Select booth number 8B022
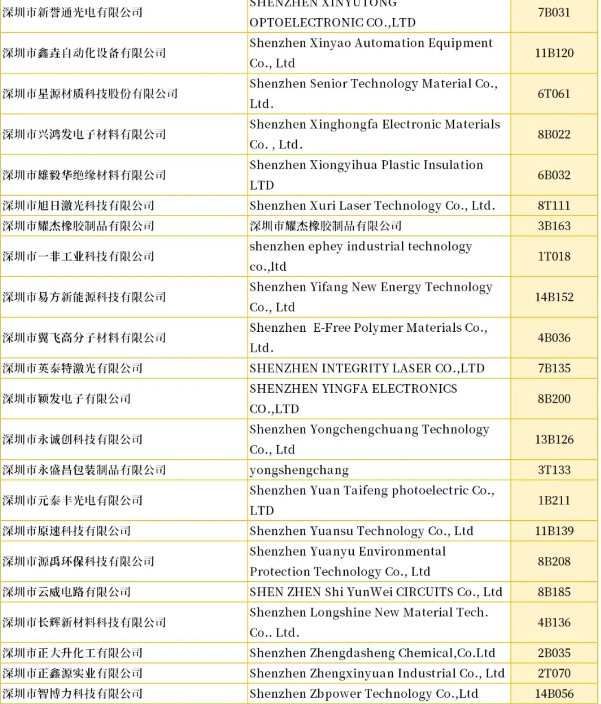Image resolution: width=601 pixels, height=704 pixels. click(x=554, y=134)
